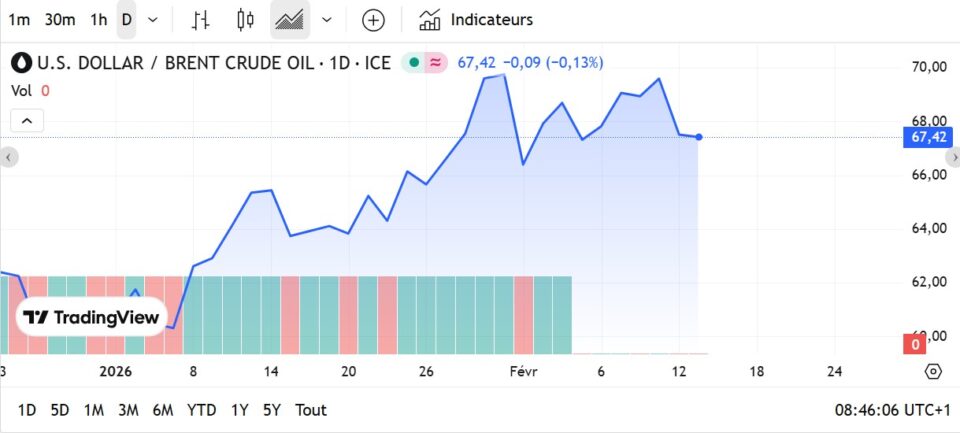
Task: Click the green market status dot
Action: [x=414, y=63]
